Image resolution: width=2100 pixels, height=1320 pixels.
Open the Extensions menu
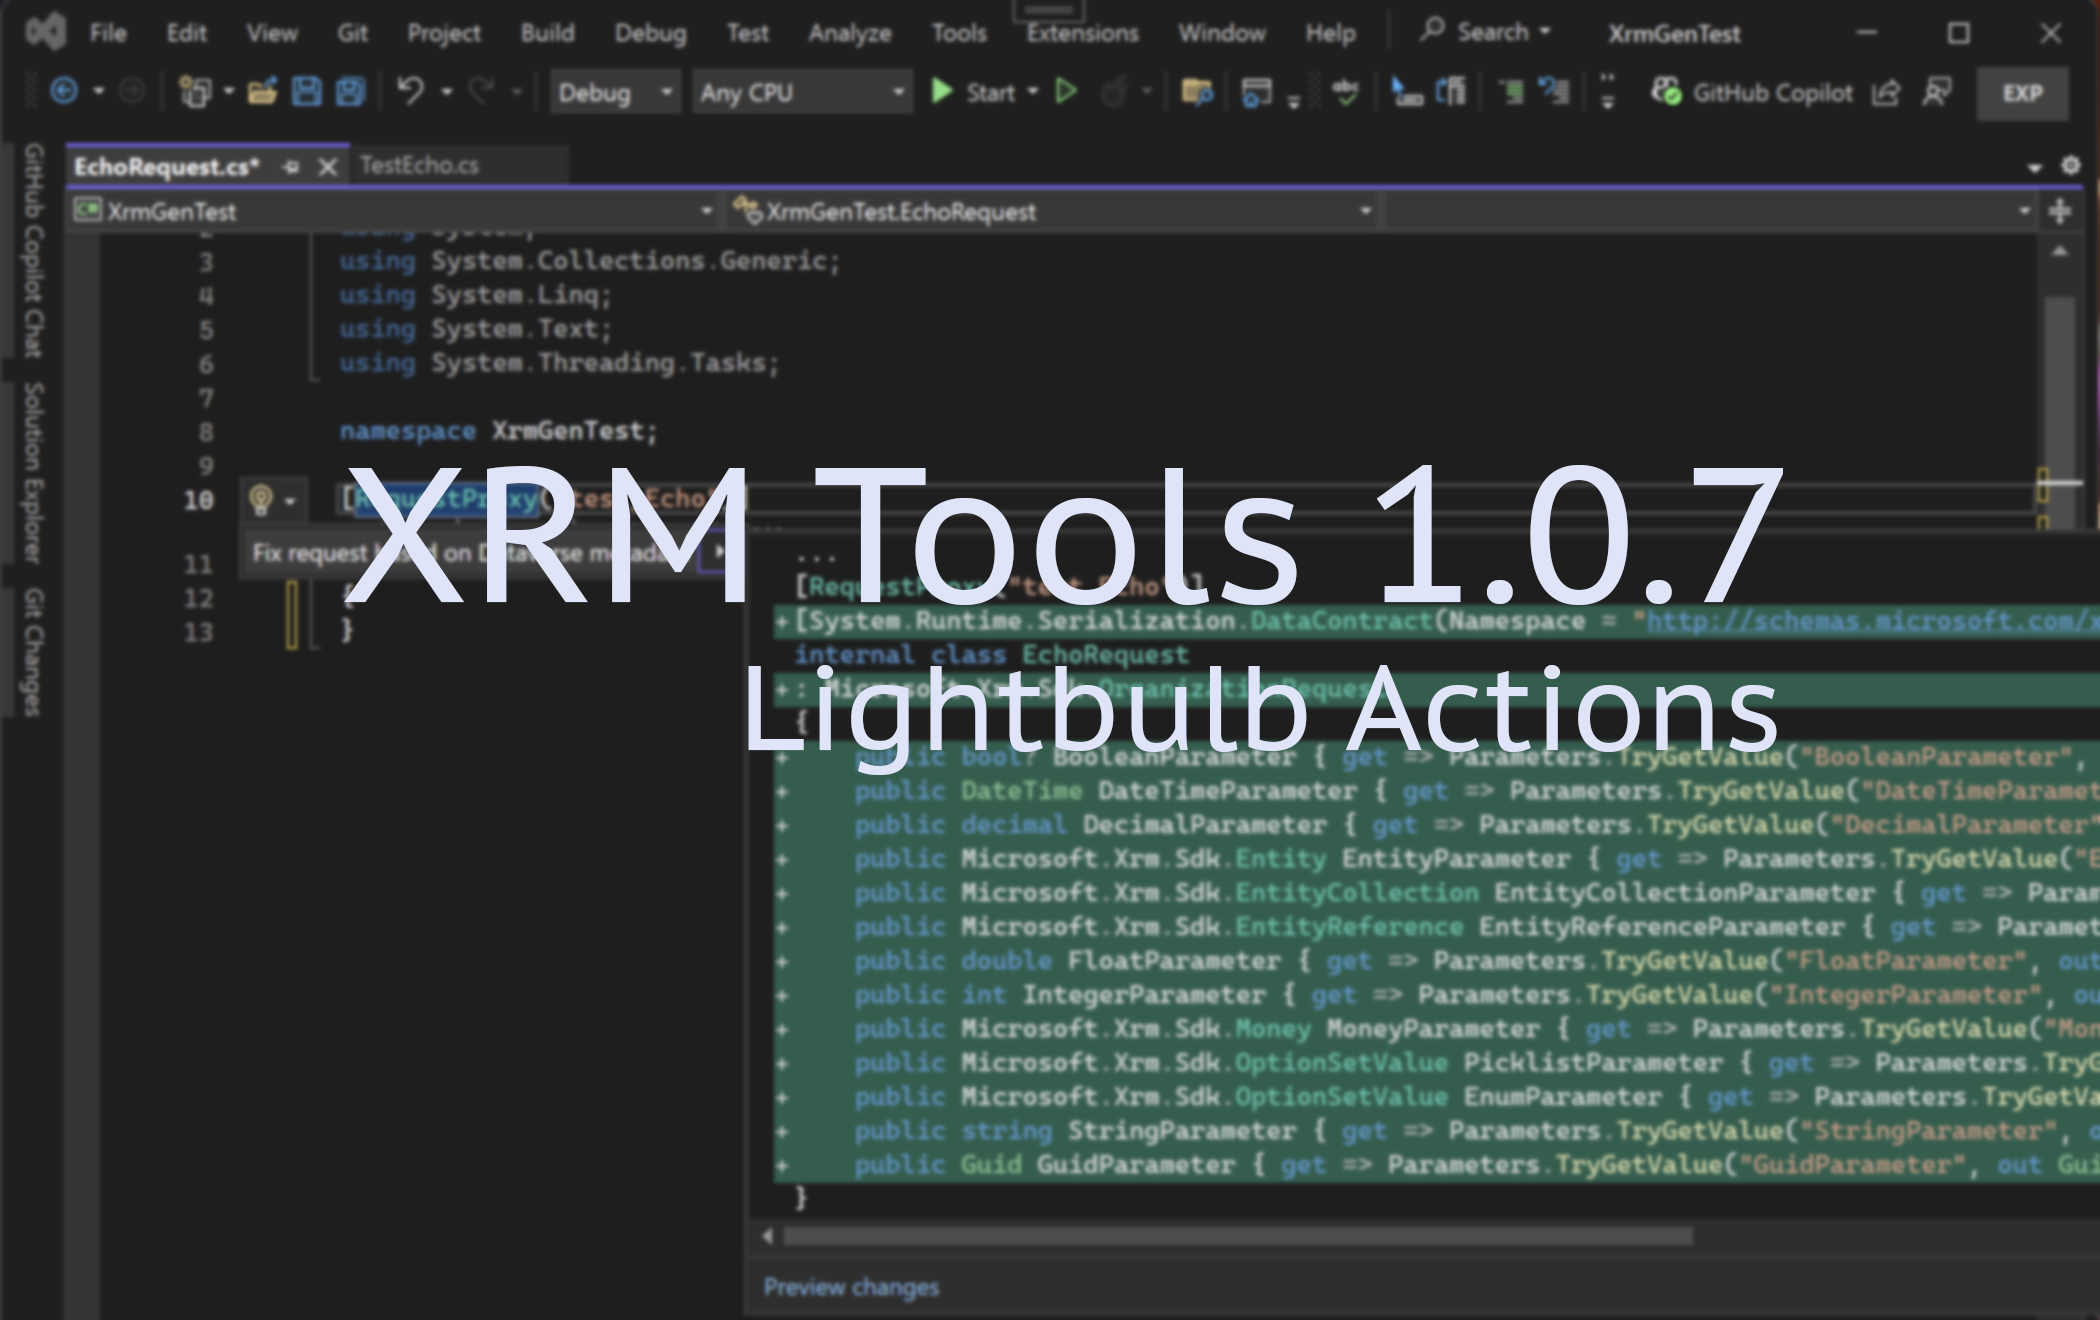coord(1083,33)
